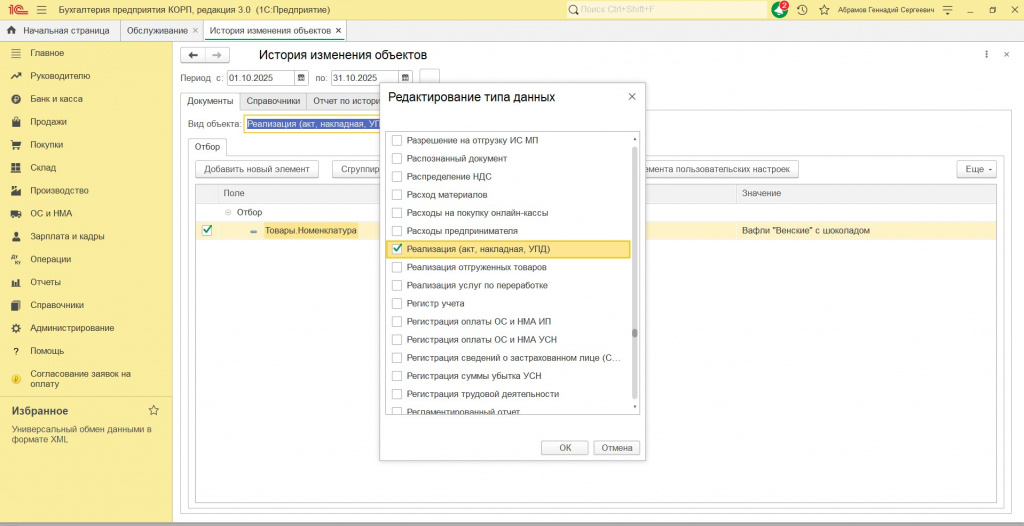1024x526 pixels.
Task: Open the Главное section icon
Action: (16, 53)
